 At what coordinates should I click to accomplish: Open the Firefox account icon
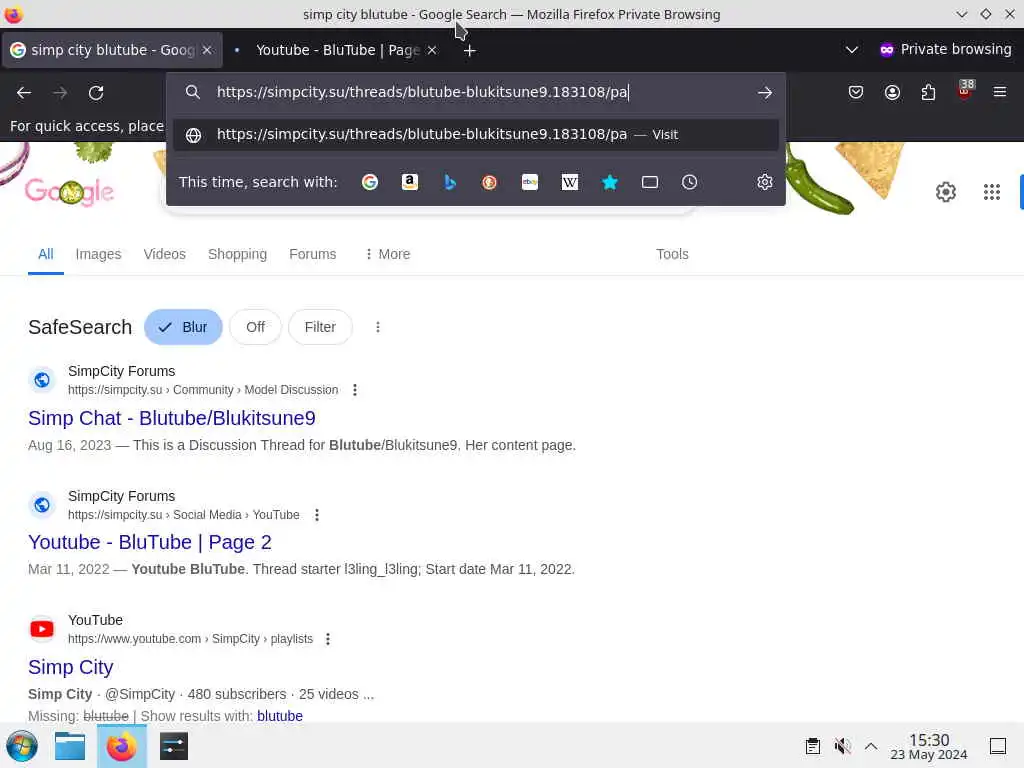pos(892,93)
